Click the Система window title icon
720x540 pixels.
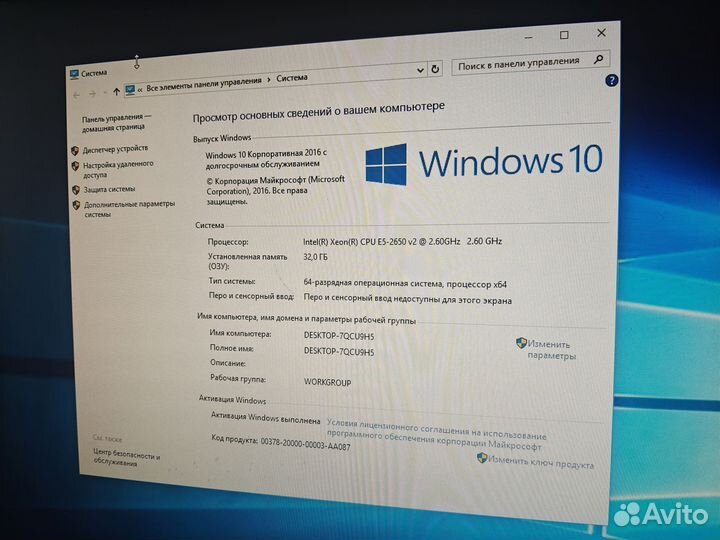(74, 74)
